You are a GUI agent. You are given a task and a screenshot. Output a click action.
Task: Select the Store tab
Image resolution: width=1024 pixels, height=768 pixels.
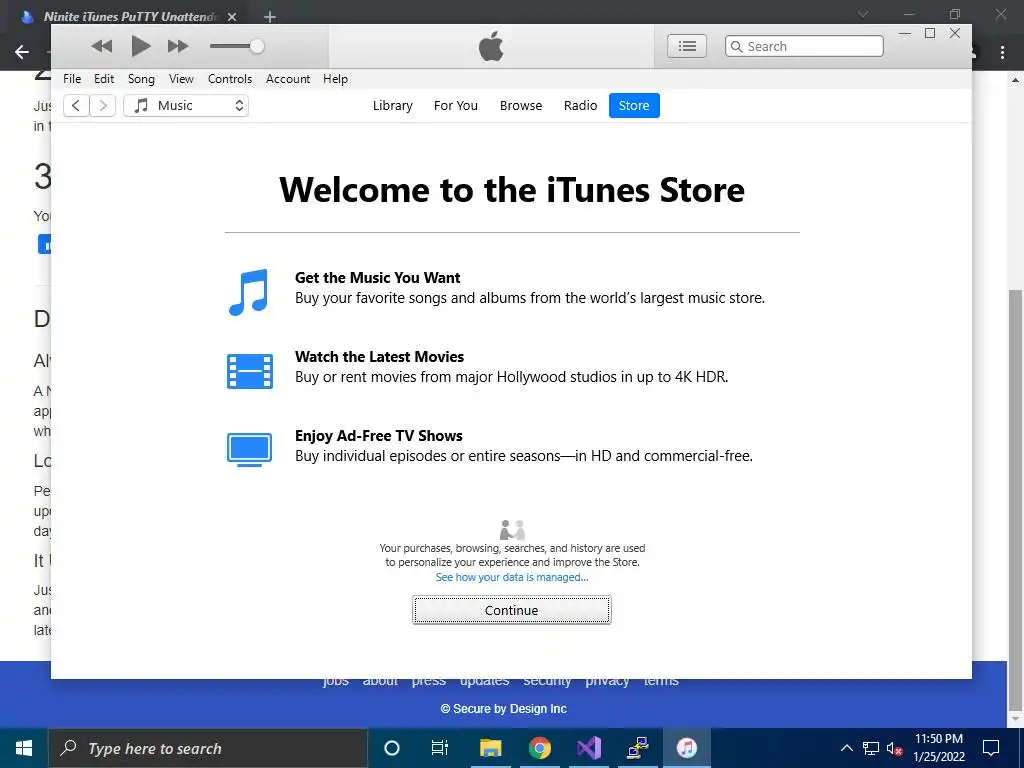pos(634,106)
